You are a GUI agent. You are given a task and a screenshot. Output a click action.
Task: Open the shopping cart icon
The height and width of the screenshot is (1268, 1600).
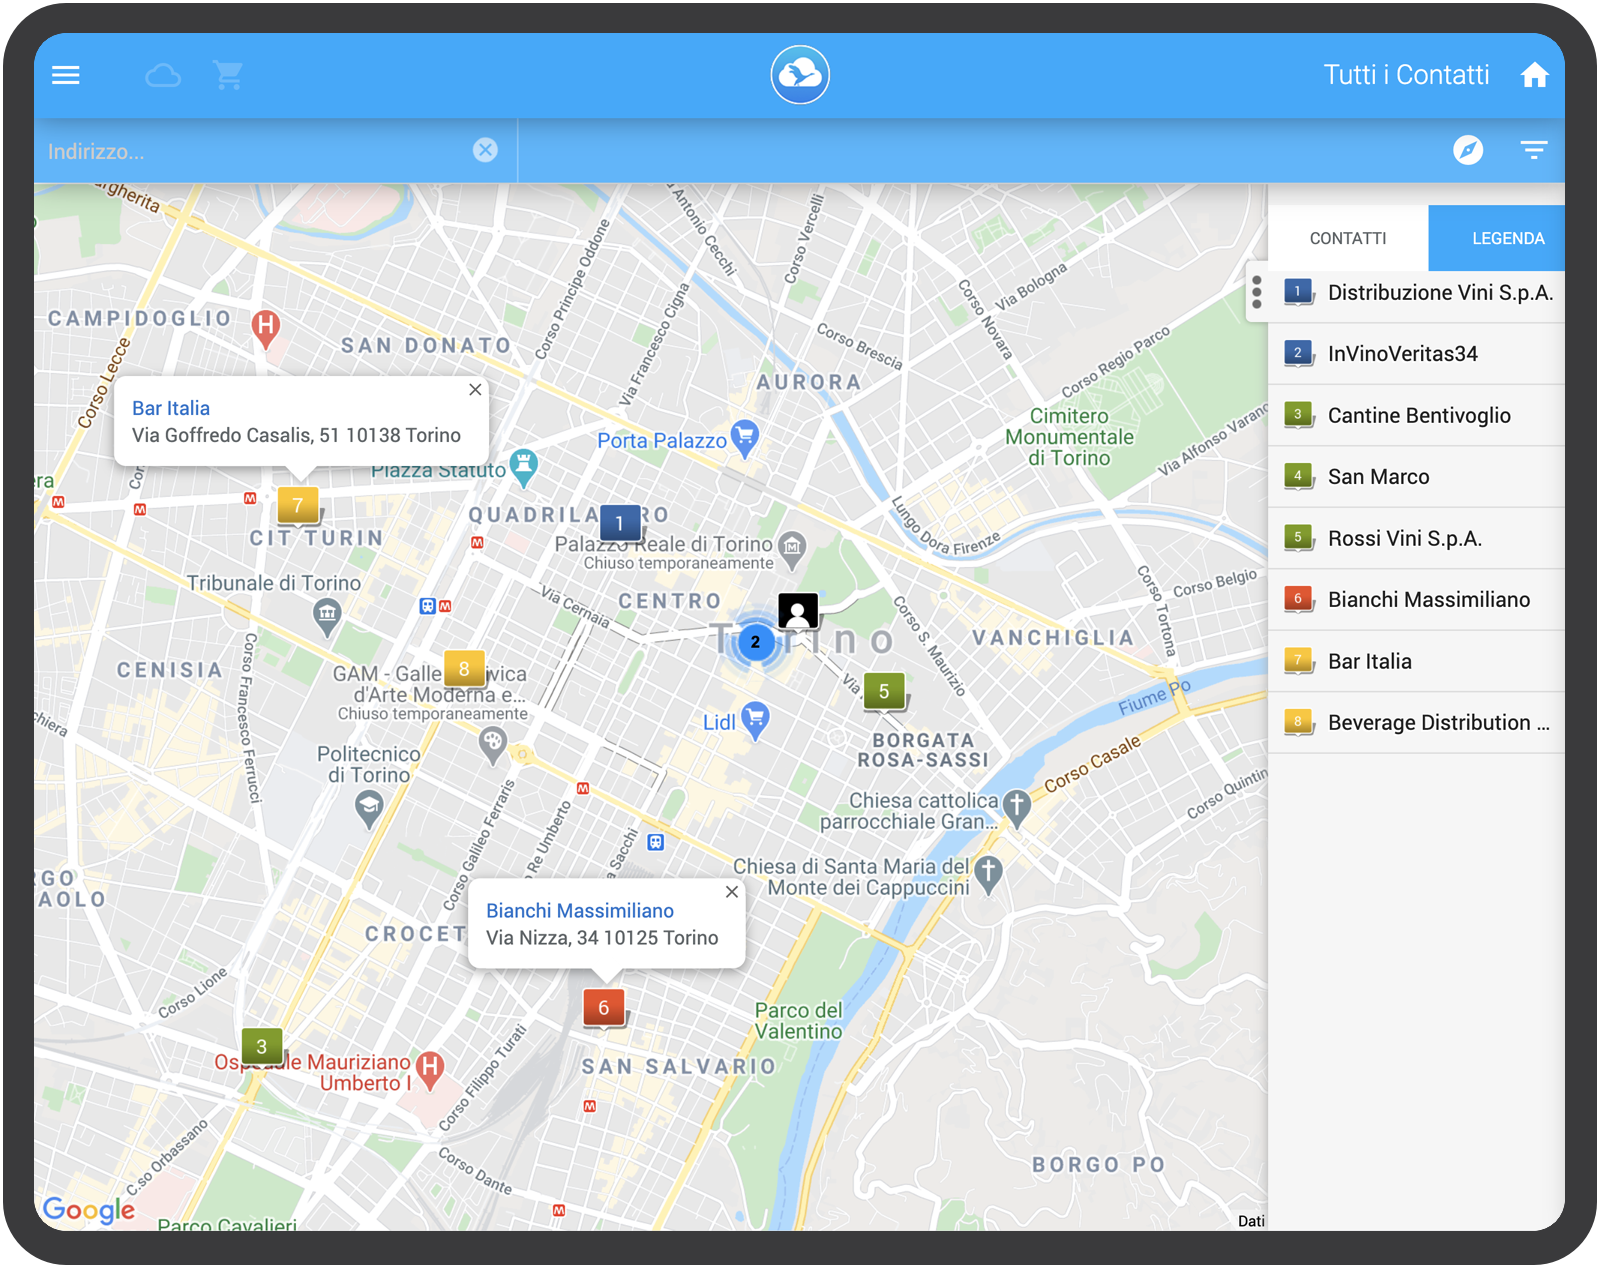tap(228, 75)
